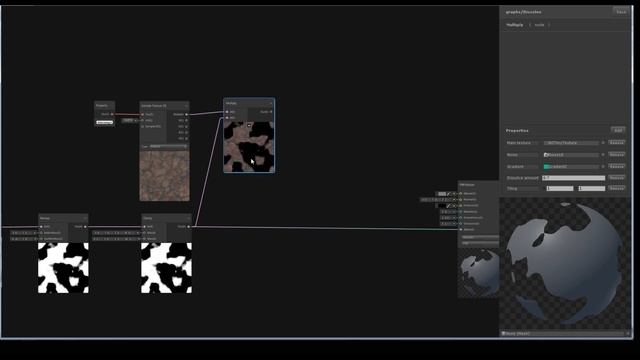This screenshot has height=360, width=640.
Task: Click the R output port on Sample Texture
Action: pos(187,120)
